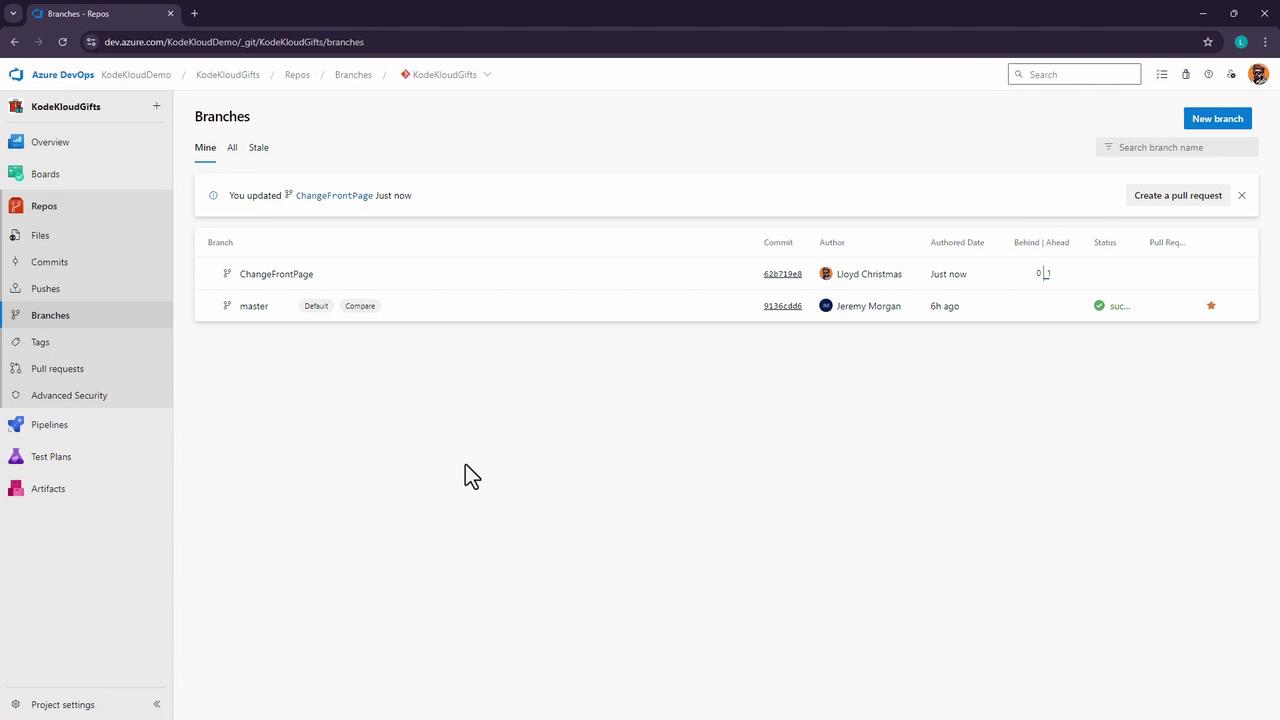Screen dimensions: 1280x720
Task: Click the Compare badge on master
Action: [360, 306]
